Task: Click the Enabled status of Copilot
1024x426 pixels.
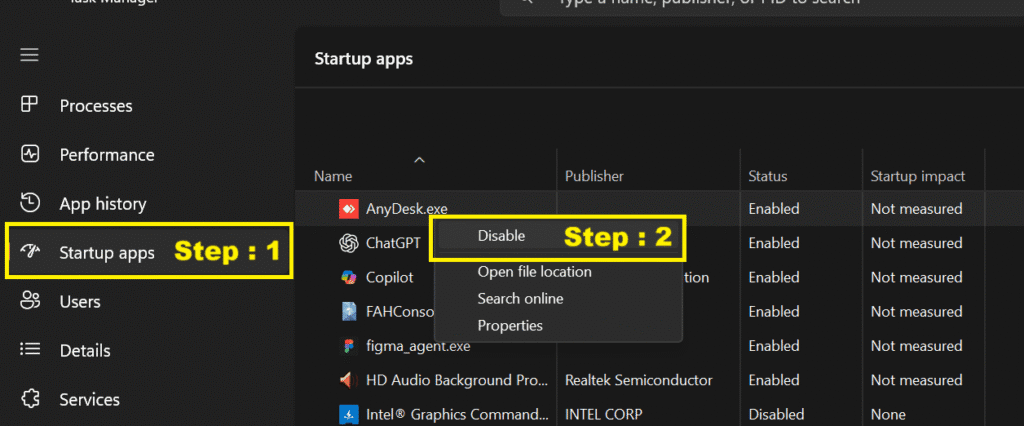Action: (x=774, y=277)
